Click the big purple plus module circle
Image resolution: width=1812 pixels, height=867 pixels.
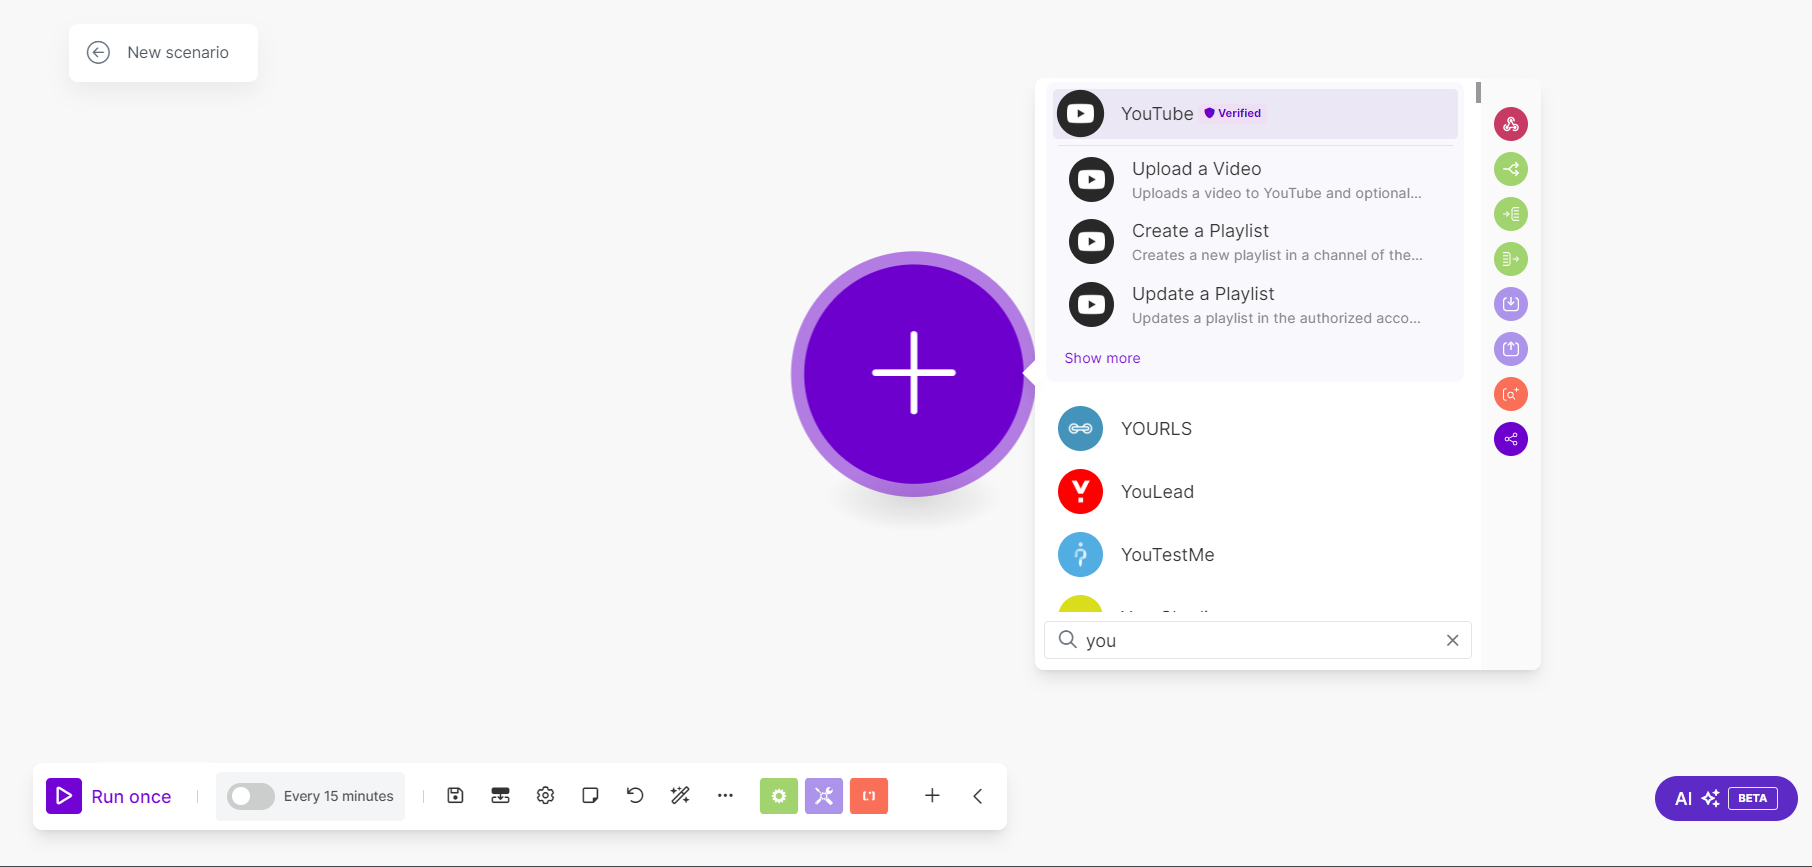[x=914, y=373]
